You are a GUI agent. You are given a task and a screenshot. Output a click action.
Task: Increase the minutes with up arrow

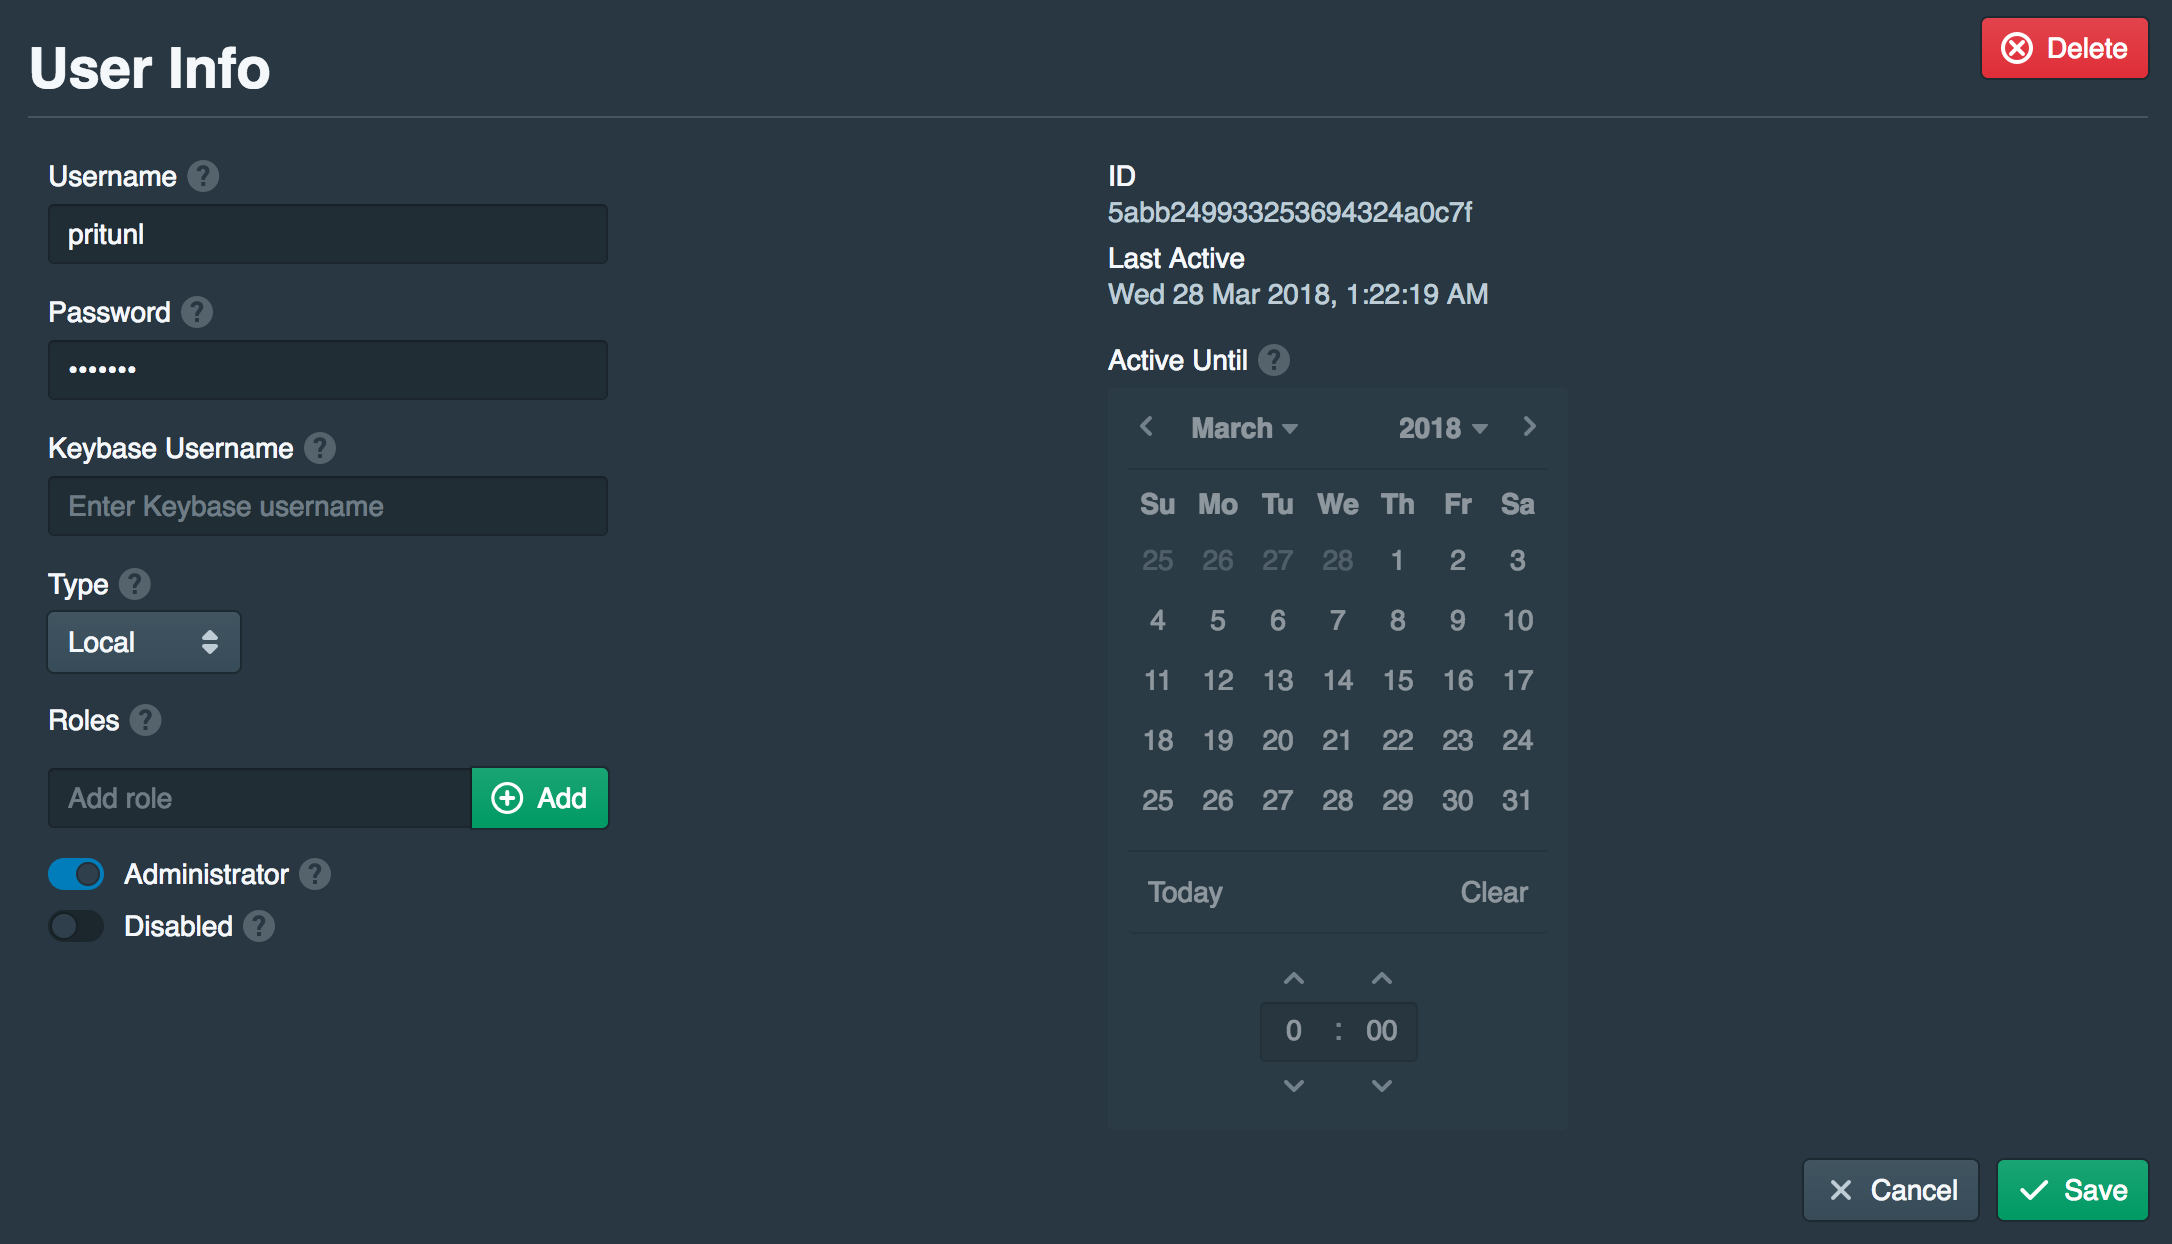[1382, 979]
